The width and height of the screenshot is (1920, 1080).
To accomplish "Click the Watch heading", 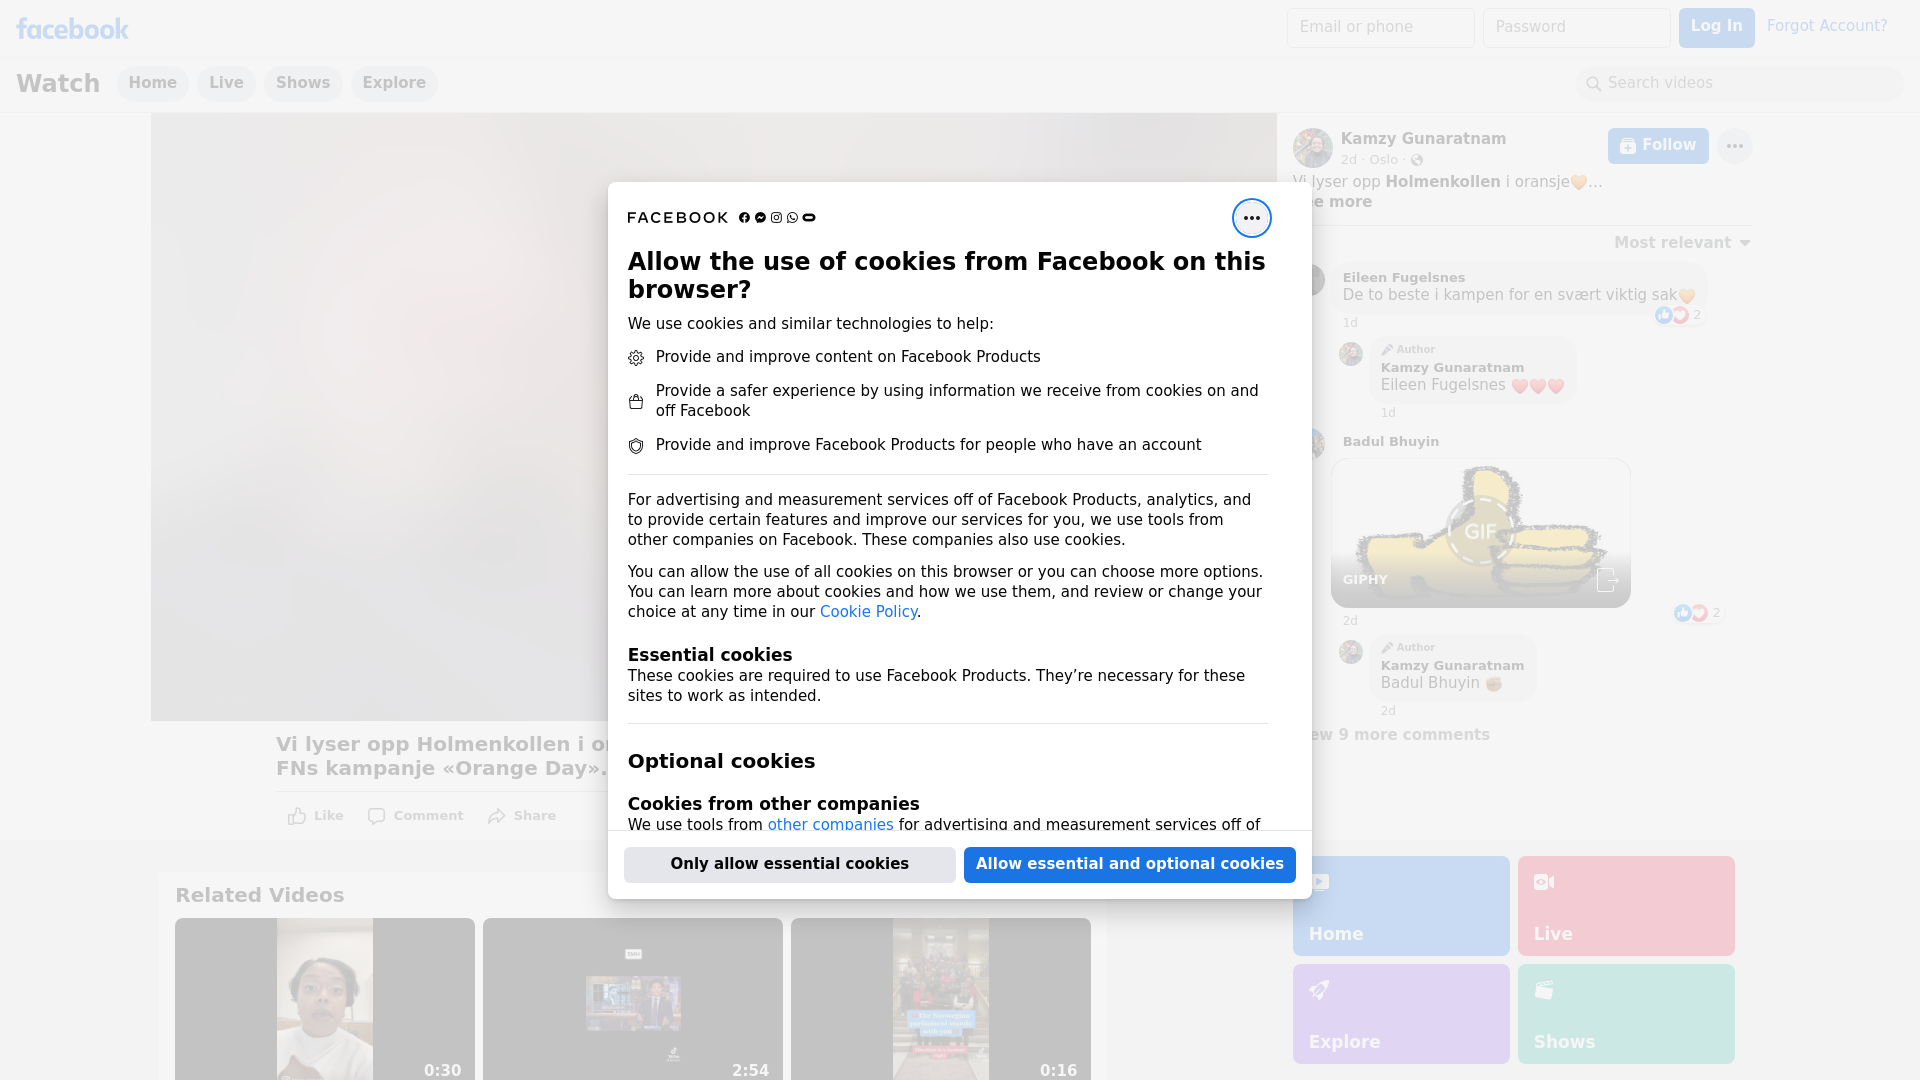I will [58, 84].
